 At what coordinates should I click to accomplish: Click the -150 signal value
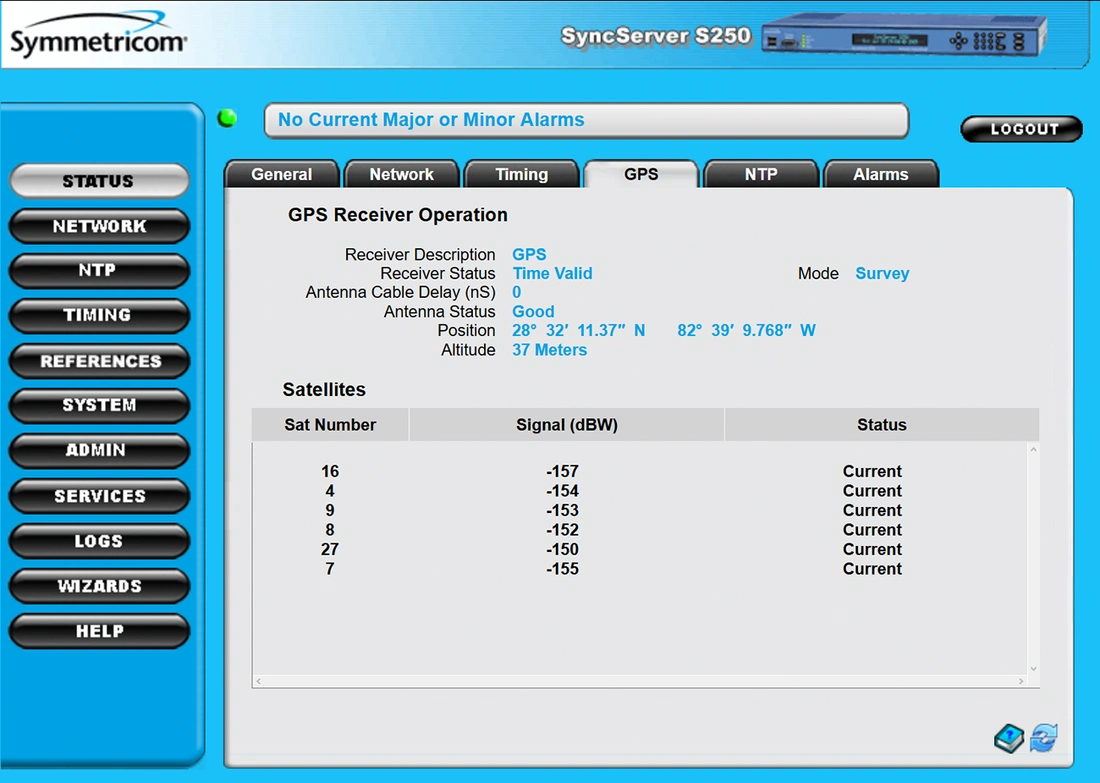(563, 549)
